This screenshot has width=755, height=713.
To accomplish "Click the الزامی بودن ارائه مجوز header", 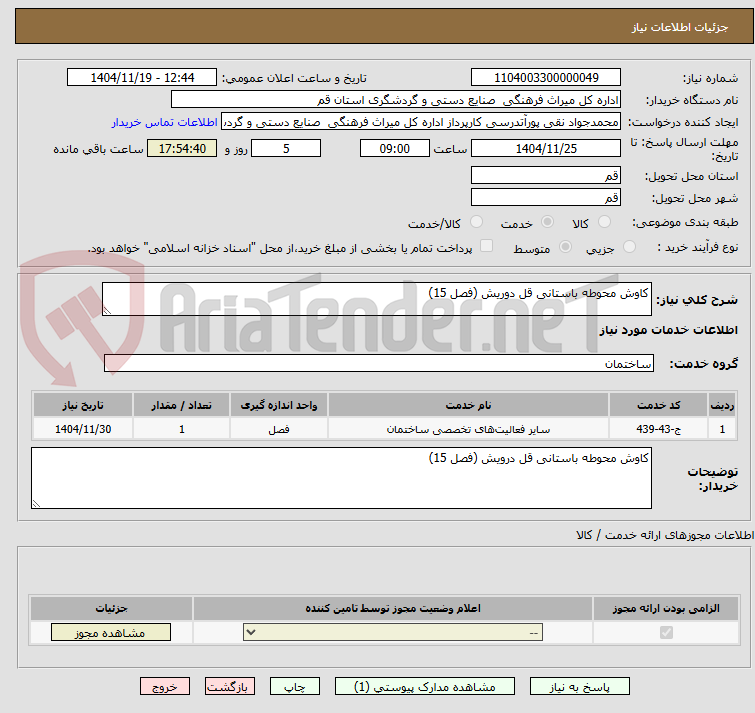I will 666,609.
